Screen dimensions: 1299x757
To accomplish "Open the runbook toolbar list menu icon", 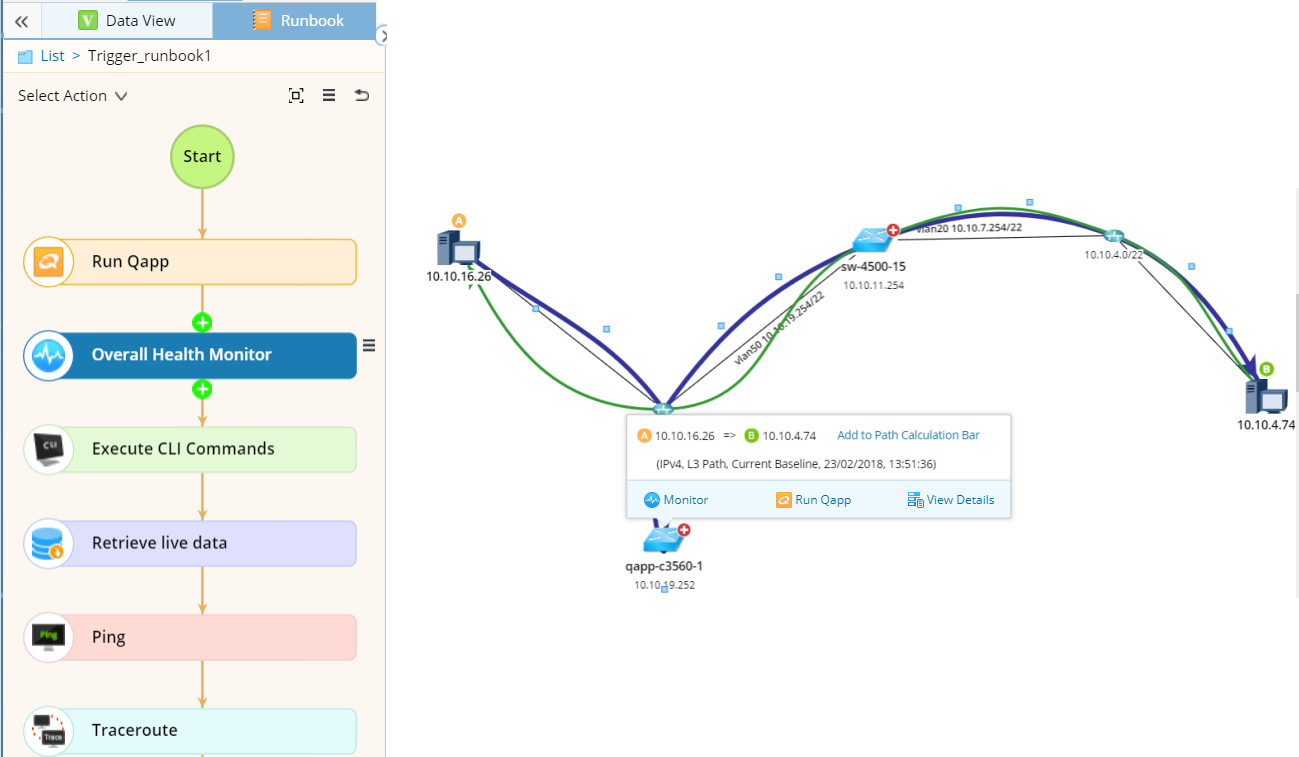I will tap(329, 96).
